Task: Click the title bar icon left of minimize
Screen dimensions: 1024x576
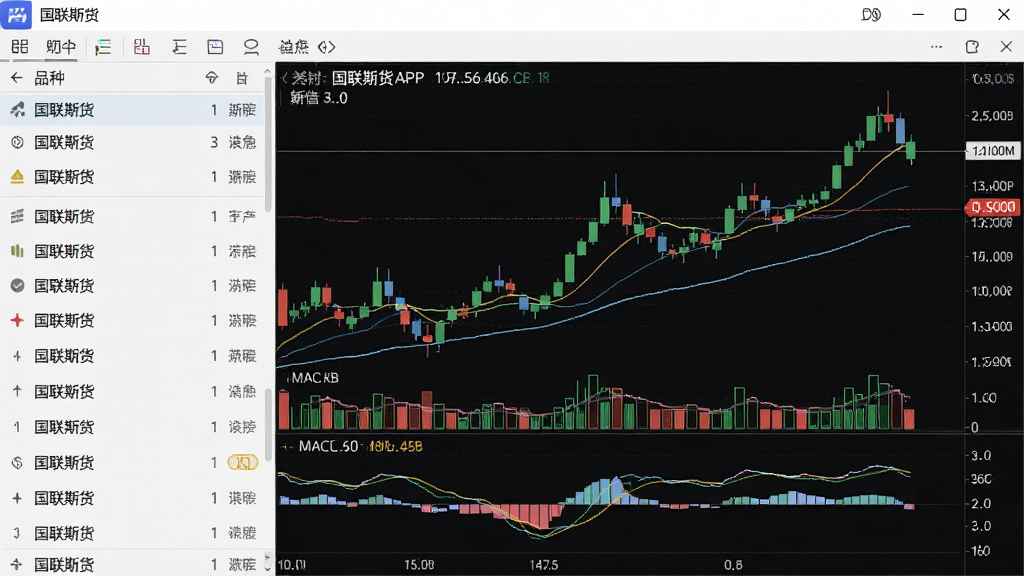Action: [871, 14]
